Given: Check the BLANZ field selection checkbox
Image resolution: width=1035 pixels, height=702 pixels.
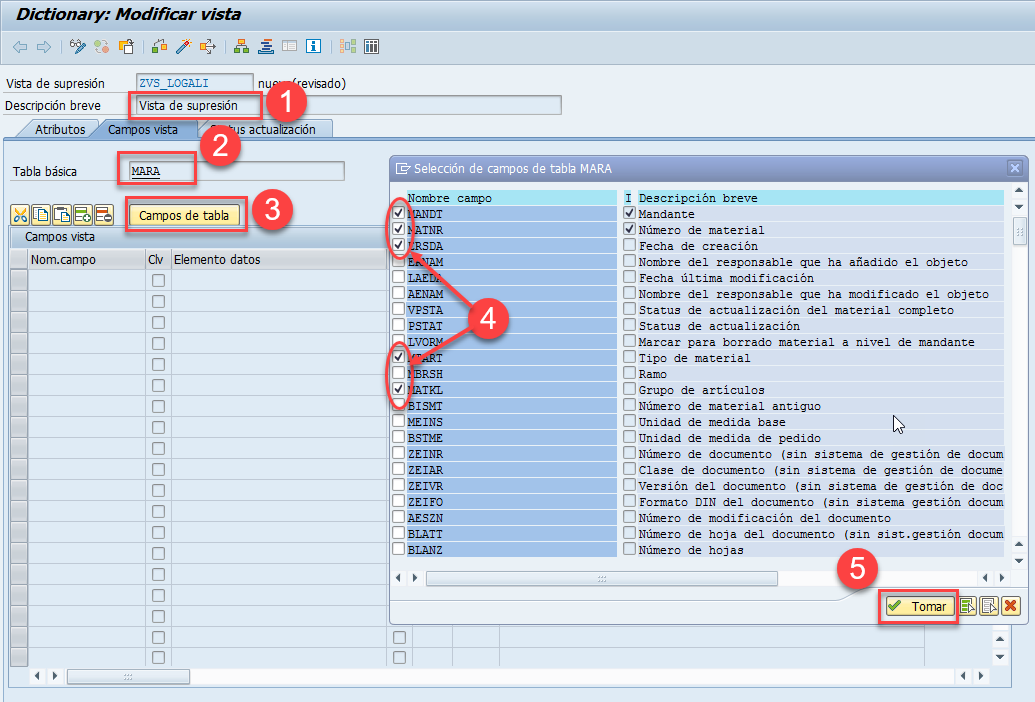Looking at the screenshot, I should pyautogui.click(x=399, y=549).
